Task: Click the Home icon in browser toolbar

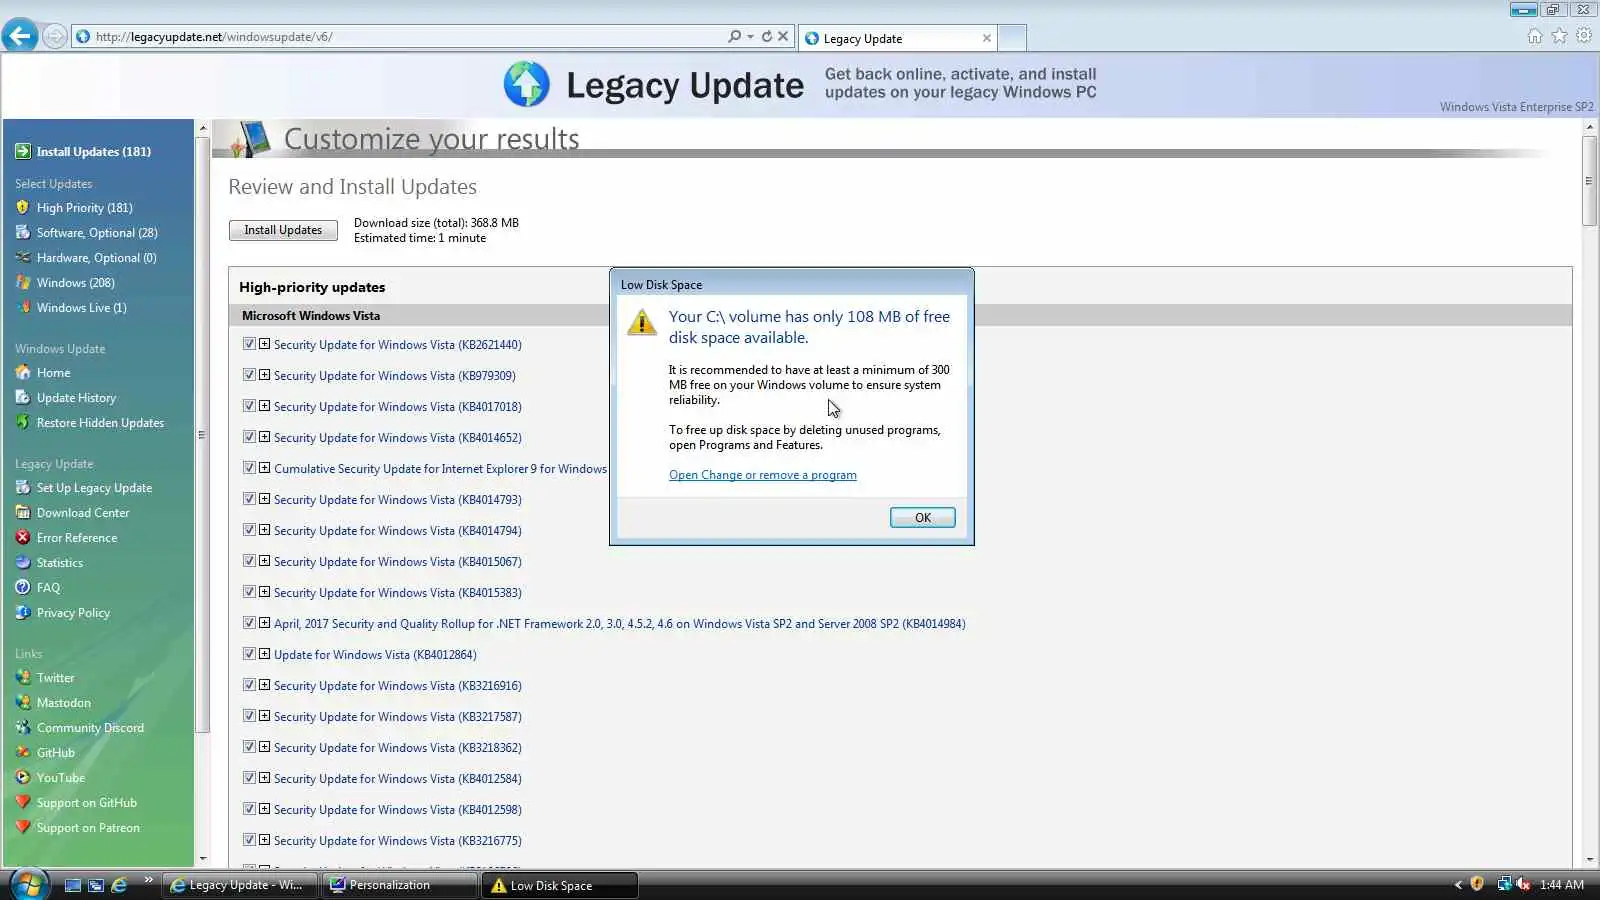Action: [1535, 36]
